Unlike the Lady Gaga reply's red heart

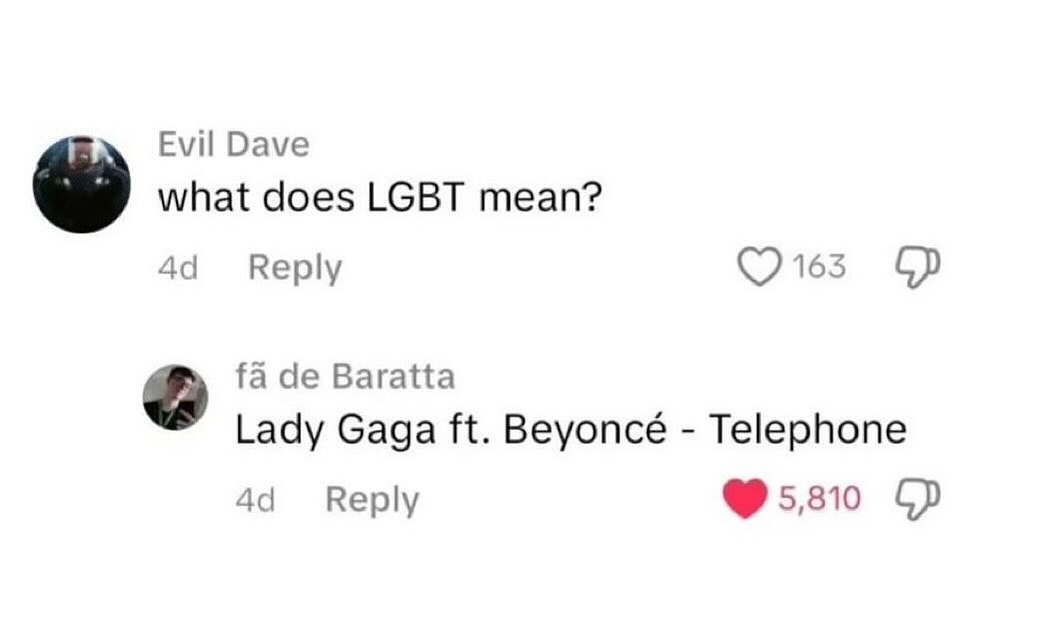(x=744, y=498)
